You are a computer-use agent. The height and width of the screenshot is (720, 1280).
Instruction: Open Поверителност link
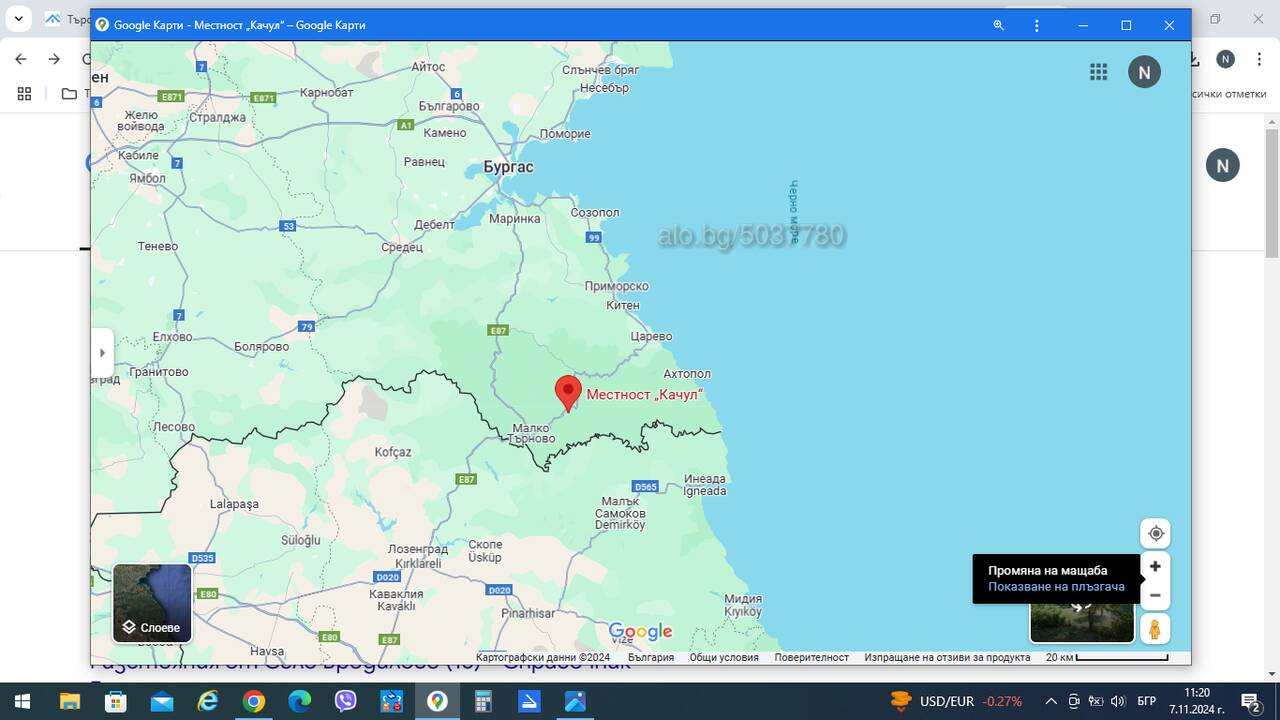point(811,657)
